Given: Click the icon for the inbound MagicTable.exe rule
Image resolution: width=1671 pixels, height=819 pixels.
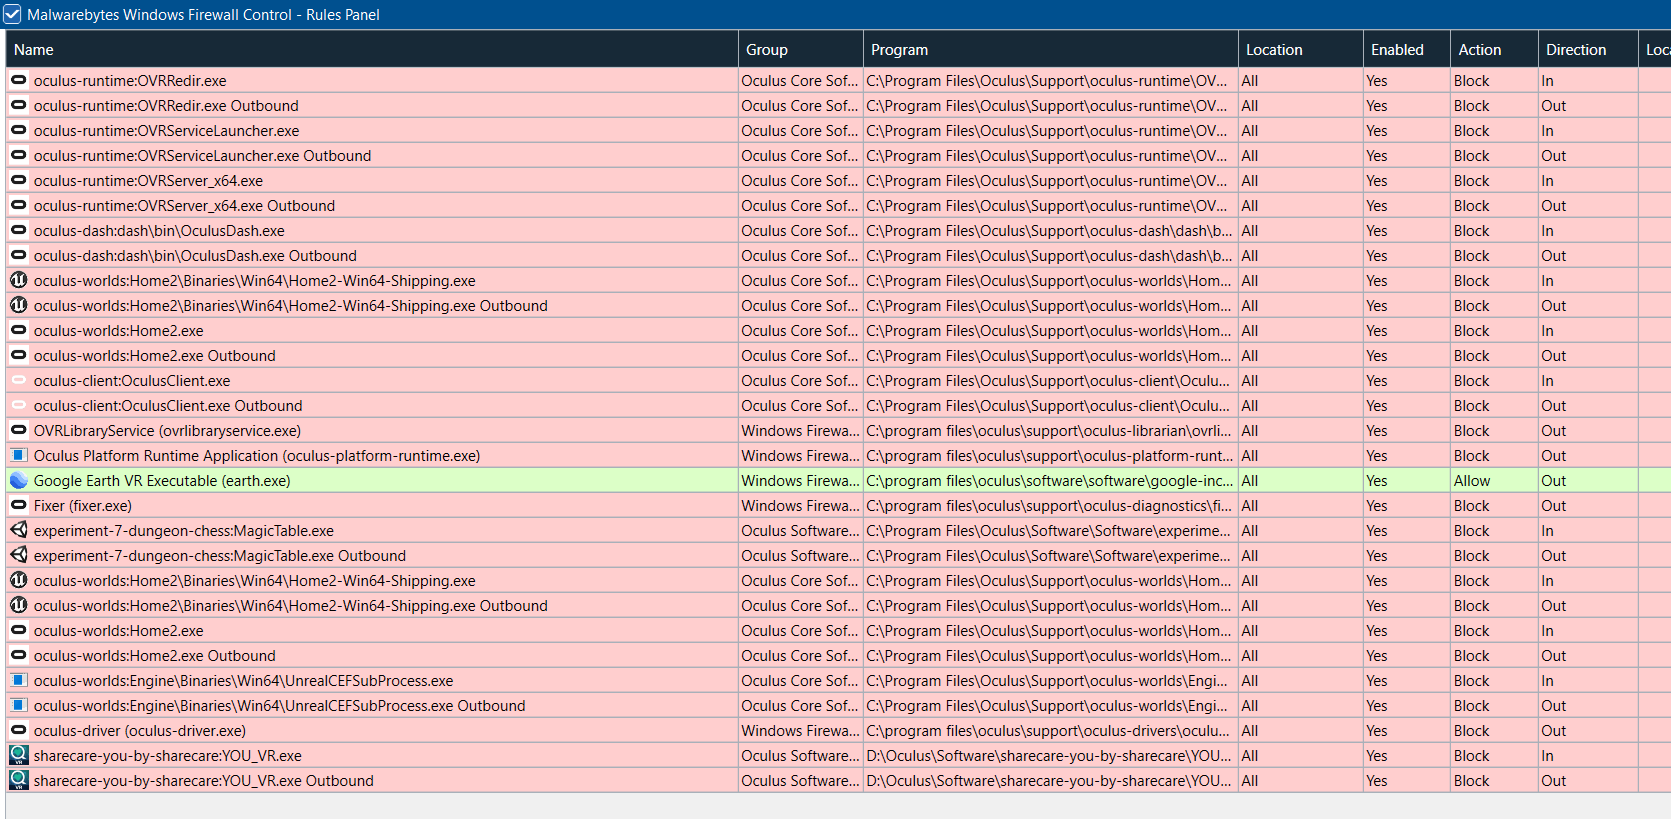Looking at the screenshot, I should coord(18,530).
